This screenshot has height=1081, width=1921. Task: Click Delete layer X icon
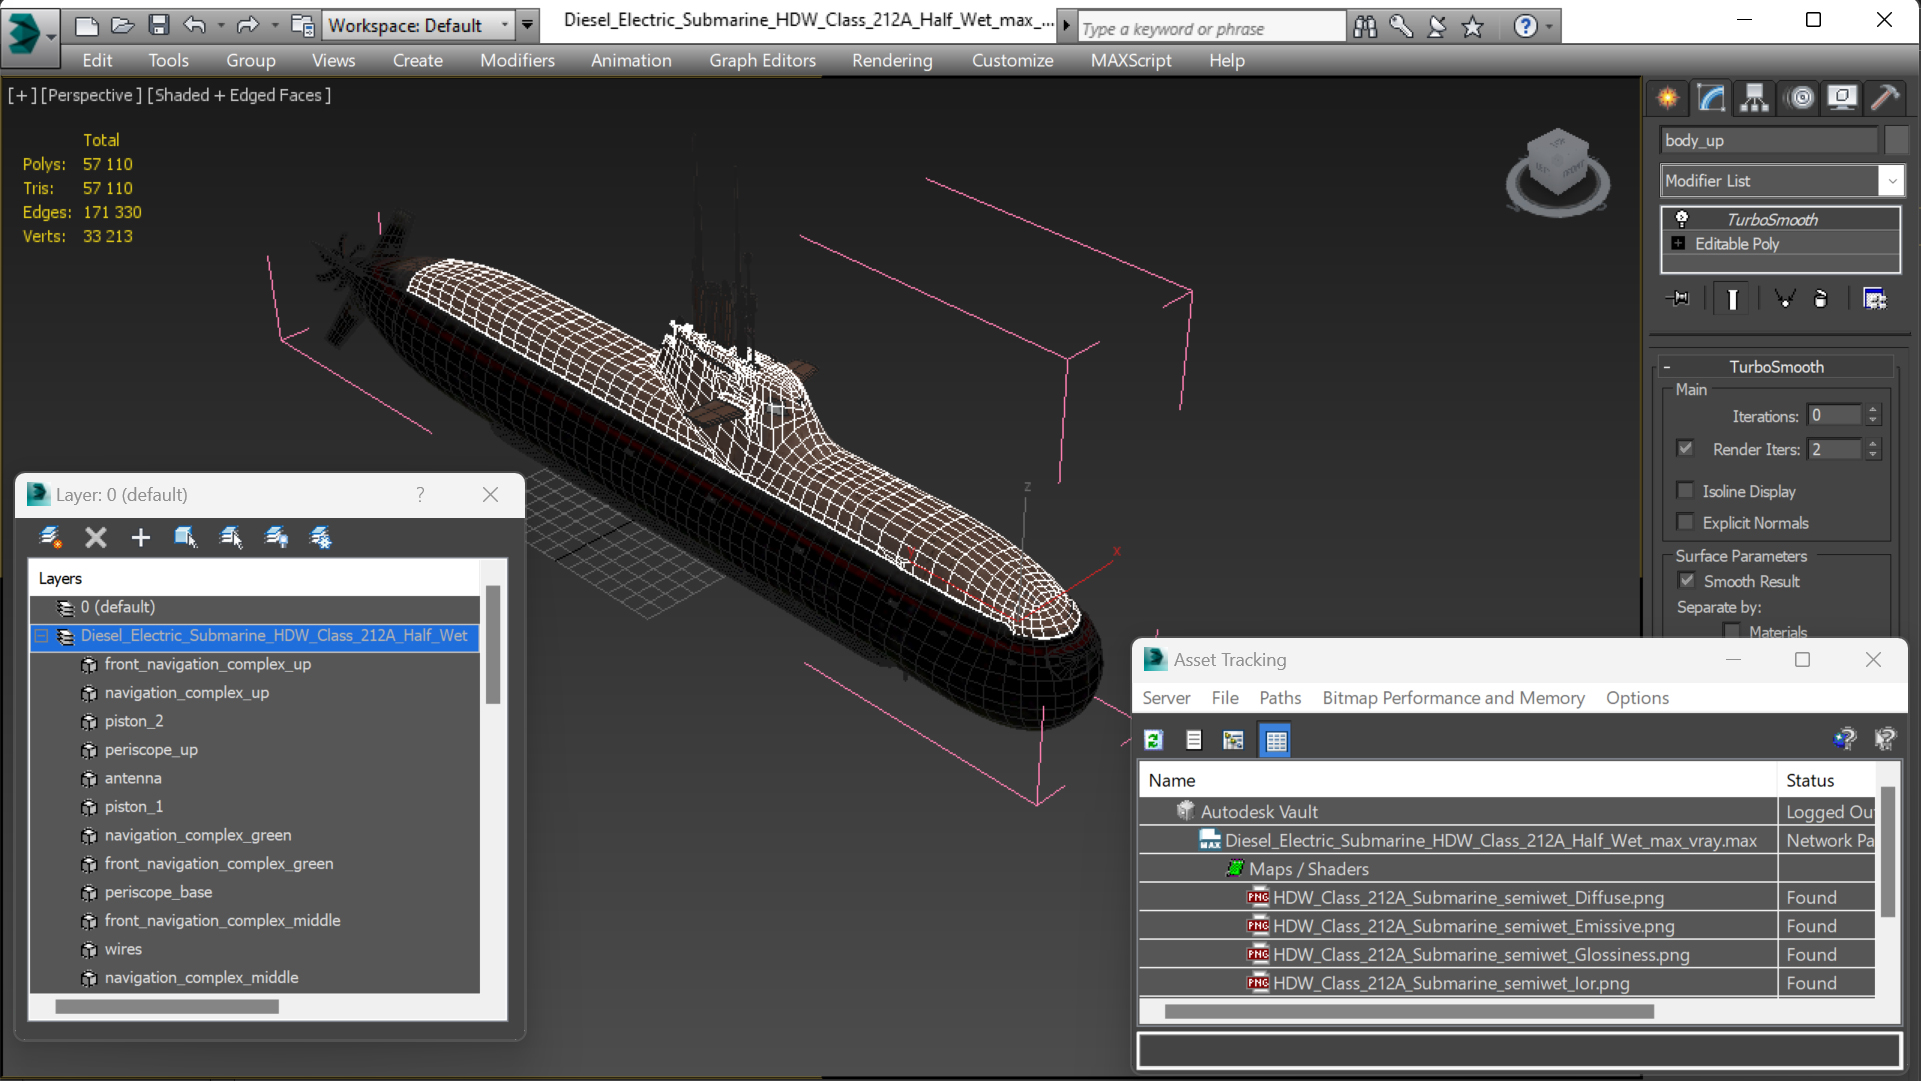pyautogui.click(x=96, y=538)
